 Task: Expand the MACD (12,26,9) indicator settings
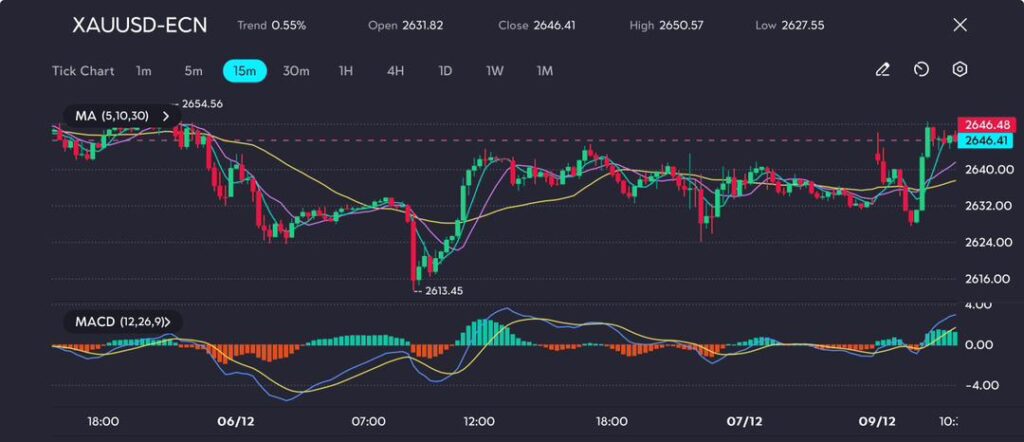[167, 321]
